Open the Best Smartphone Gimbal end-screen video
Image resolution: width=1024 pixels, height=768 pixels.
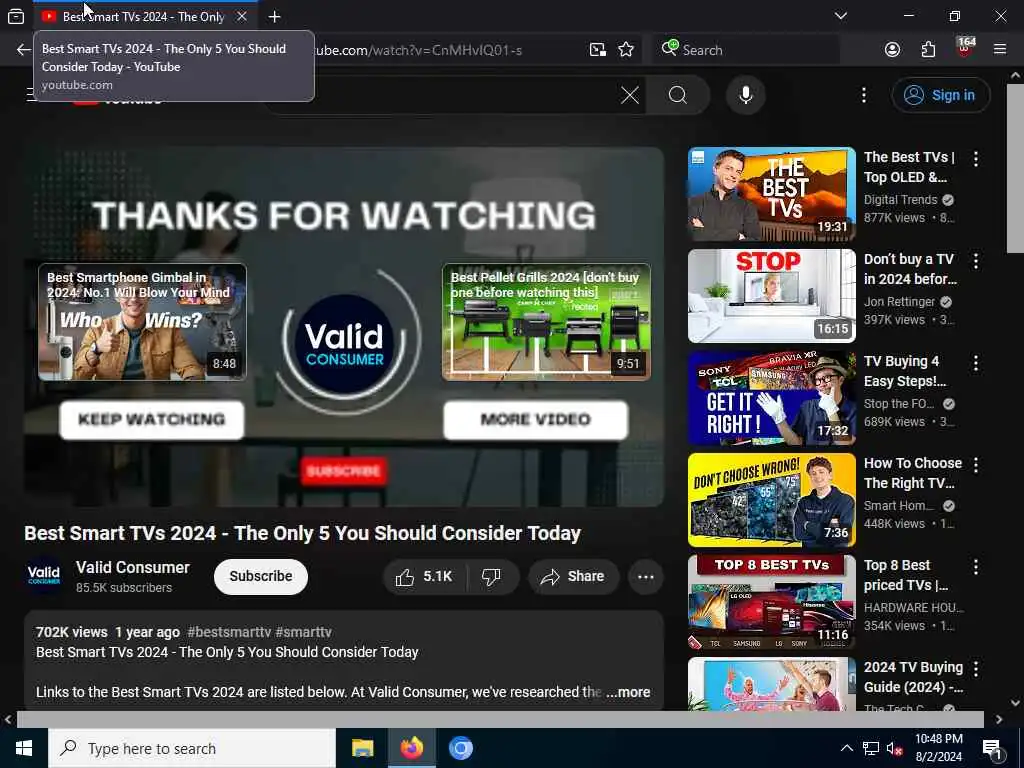pos(142,322)
